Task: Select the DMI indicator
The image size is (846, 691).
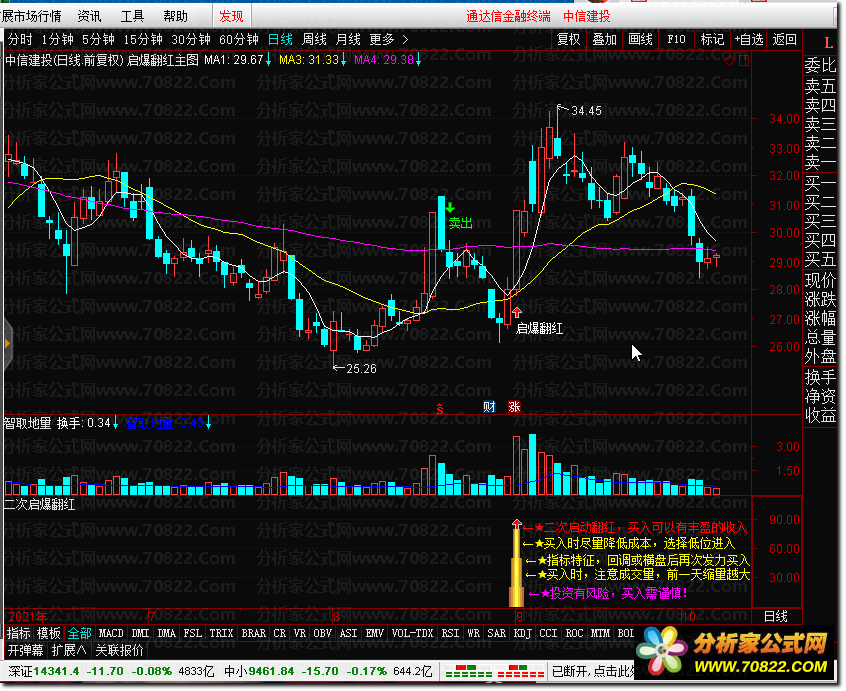Action: coord(140,633)
